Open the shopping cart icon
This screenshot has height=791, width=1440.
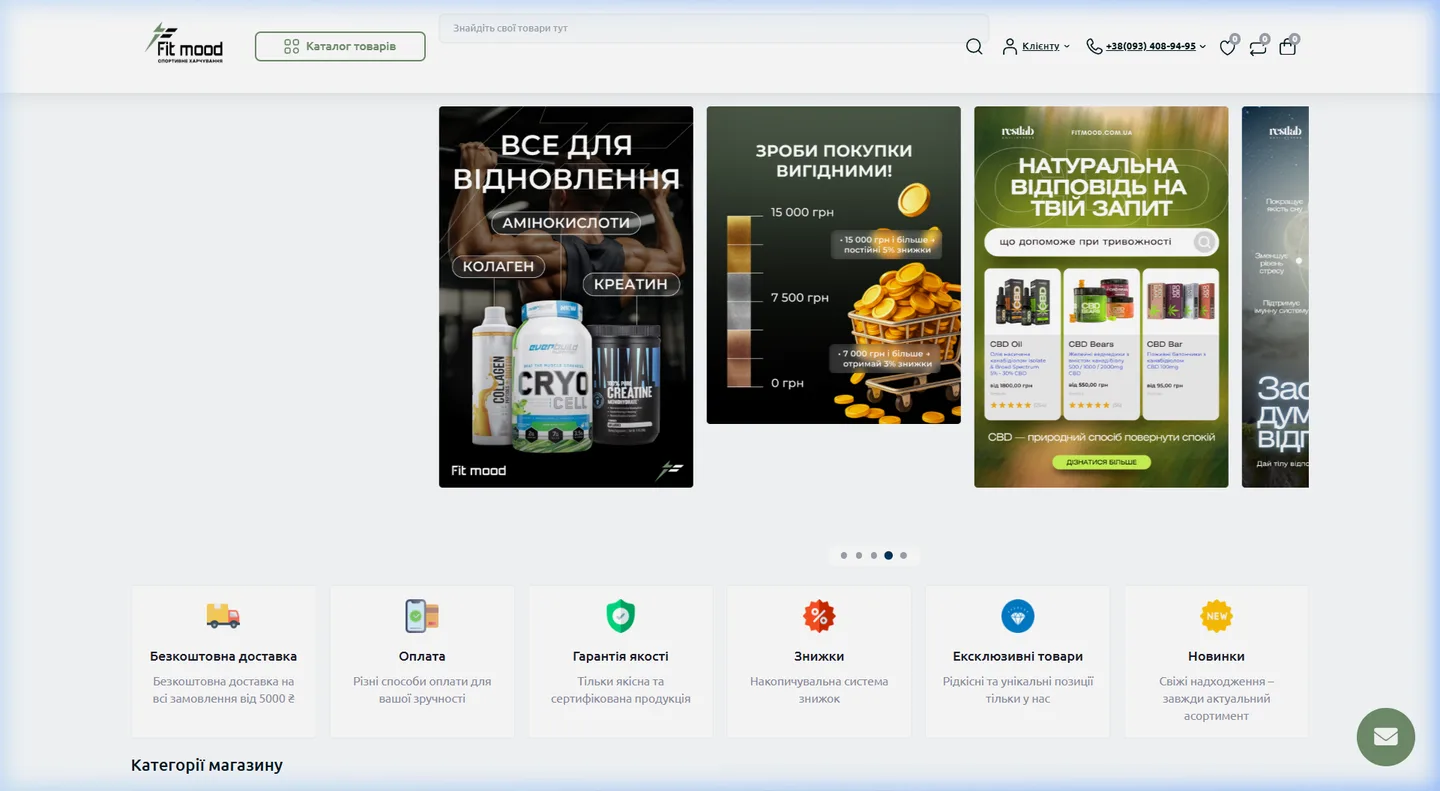coord(1288,46)
